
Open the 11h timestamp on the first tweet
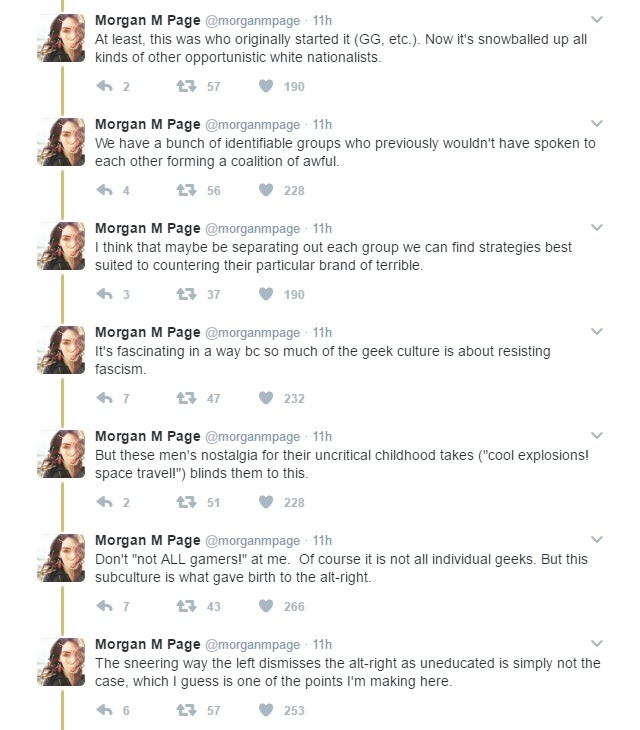click(322, 20)
